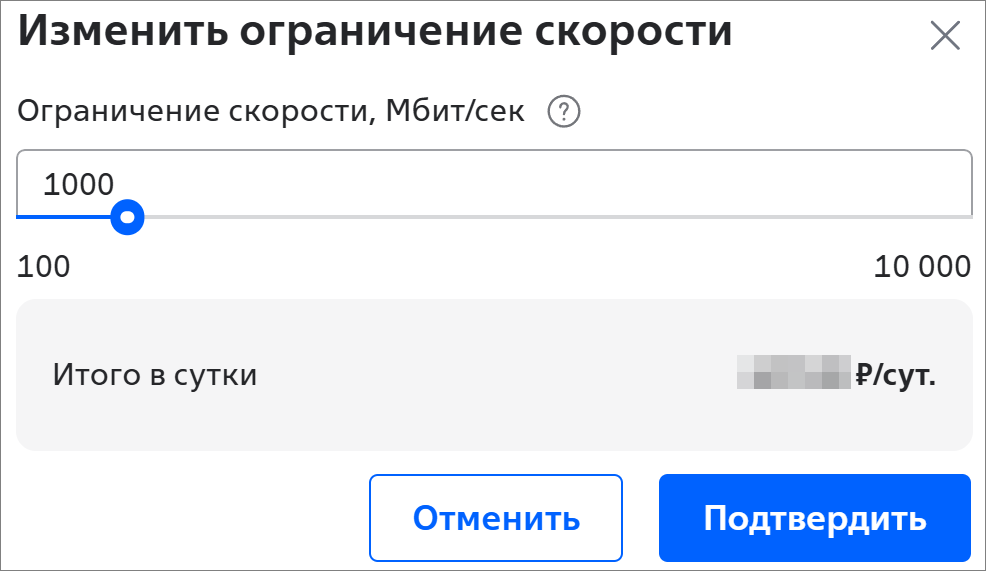Image resolution: width=986 pixels, height=571 pixels.
Task: Click the 1000 value in the speed field
Action: [79, 184]
